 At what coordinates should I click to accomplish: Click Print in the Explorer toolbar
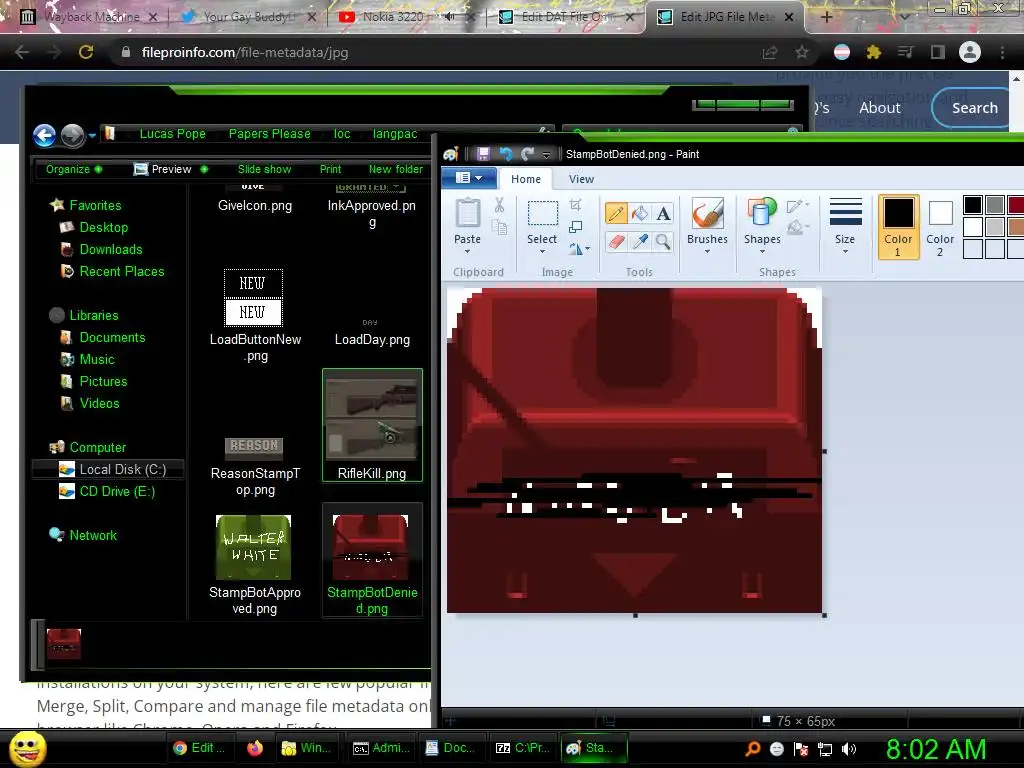click(x=330, y=169)
